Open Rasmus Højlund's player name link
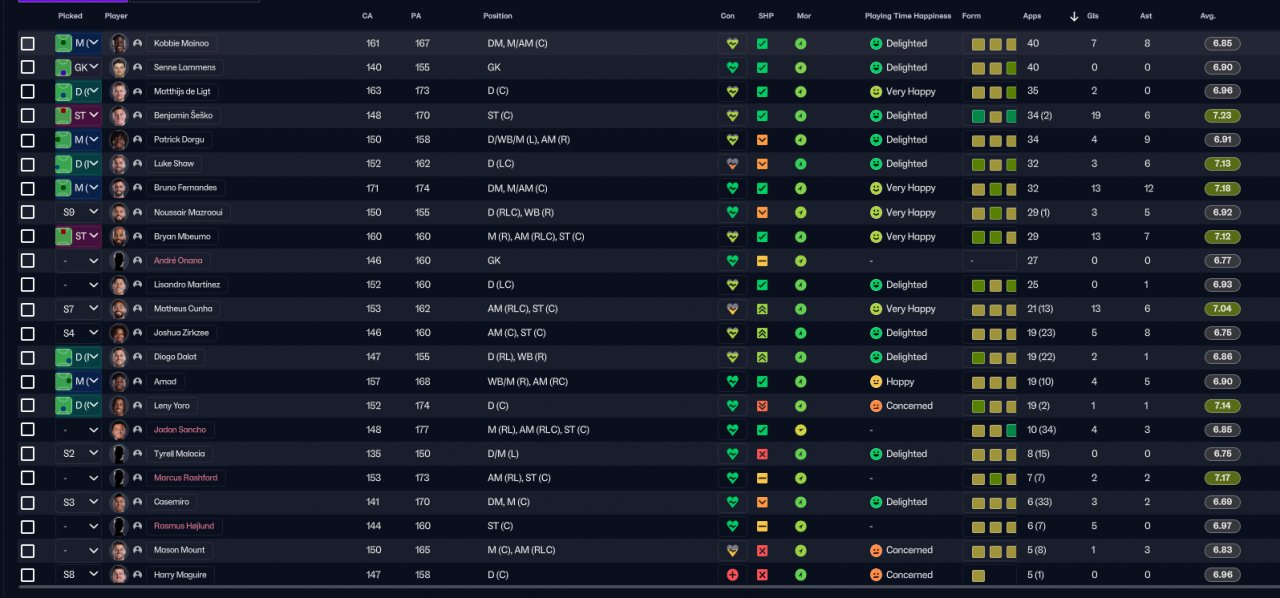This screenshot has height=598, width=1280. coord(184,526)
